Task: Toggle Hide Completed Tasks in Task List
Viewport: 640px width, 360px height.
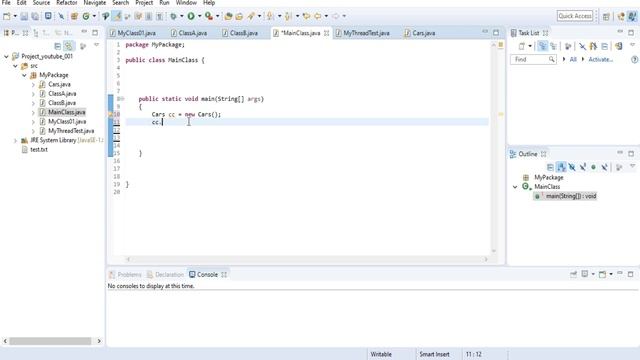Action: point(582,46)
